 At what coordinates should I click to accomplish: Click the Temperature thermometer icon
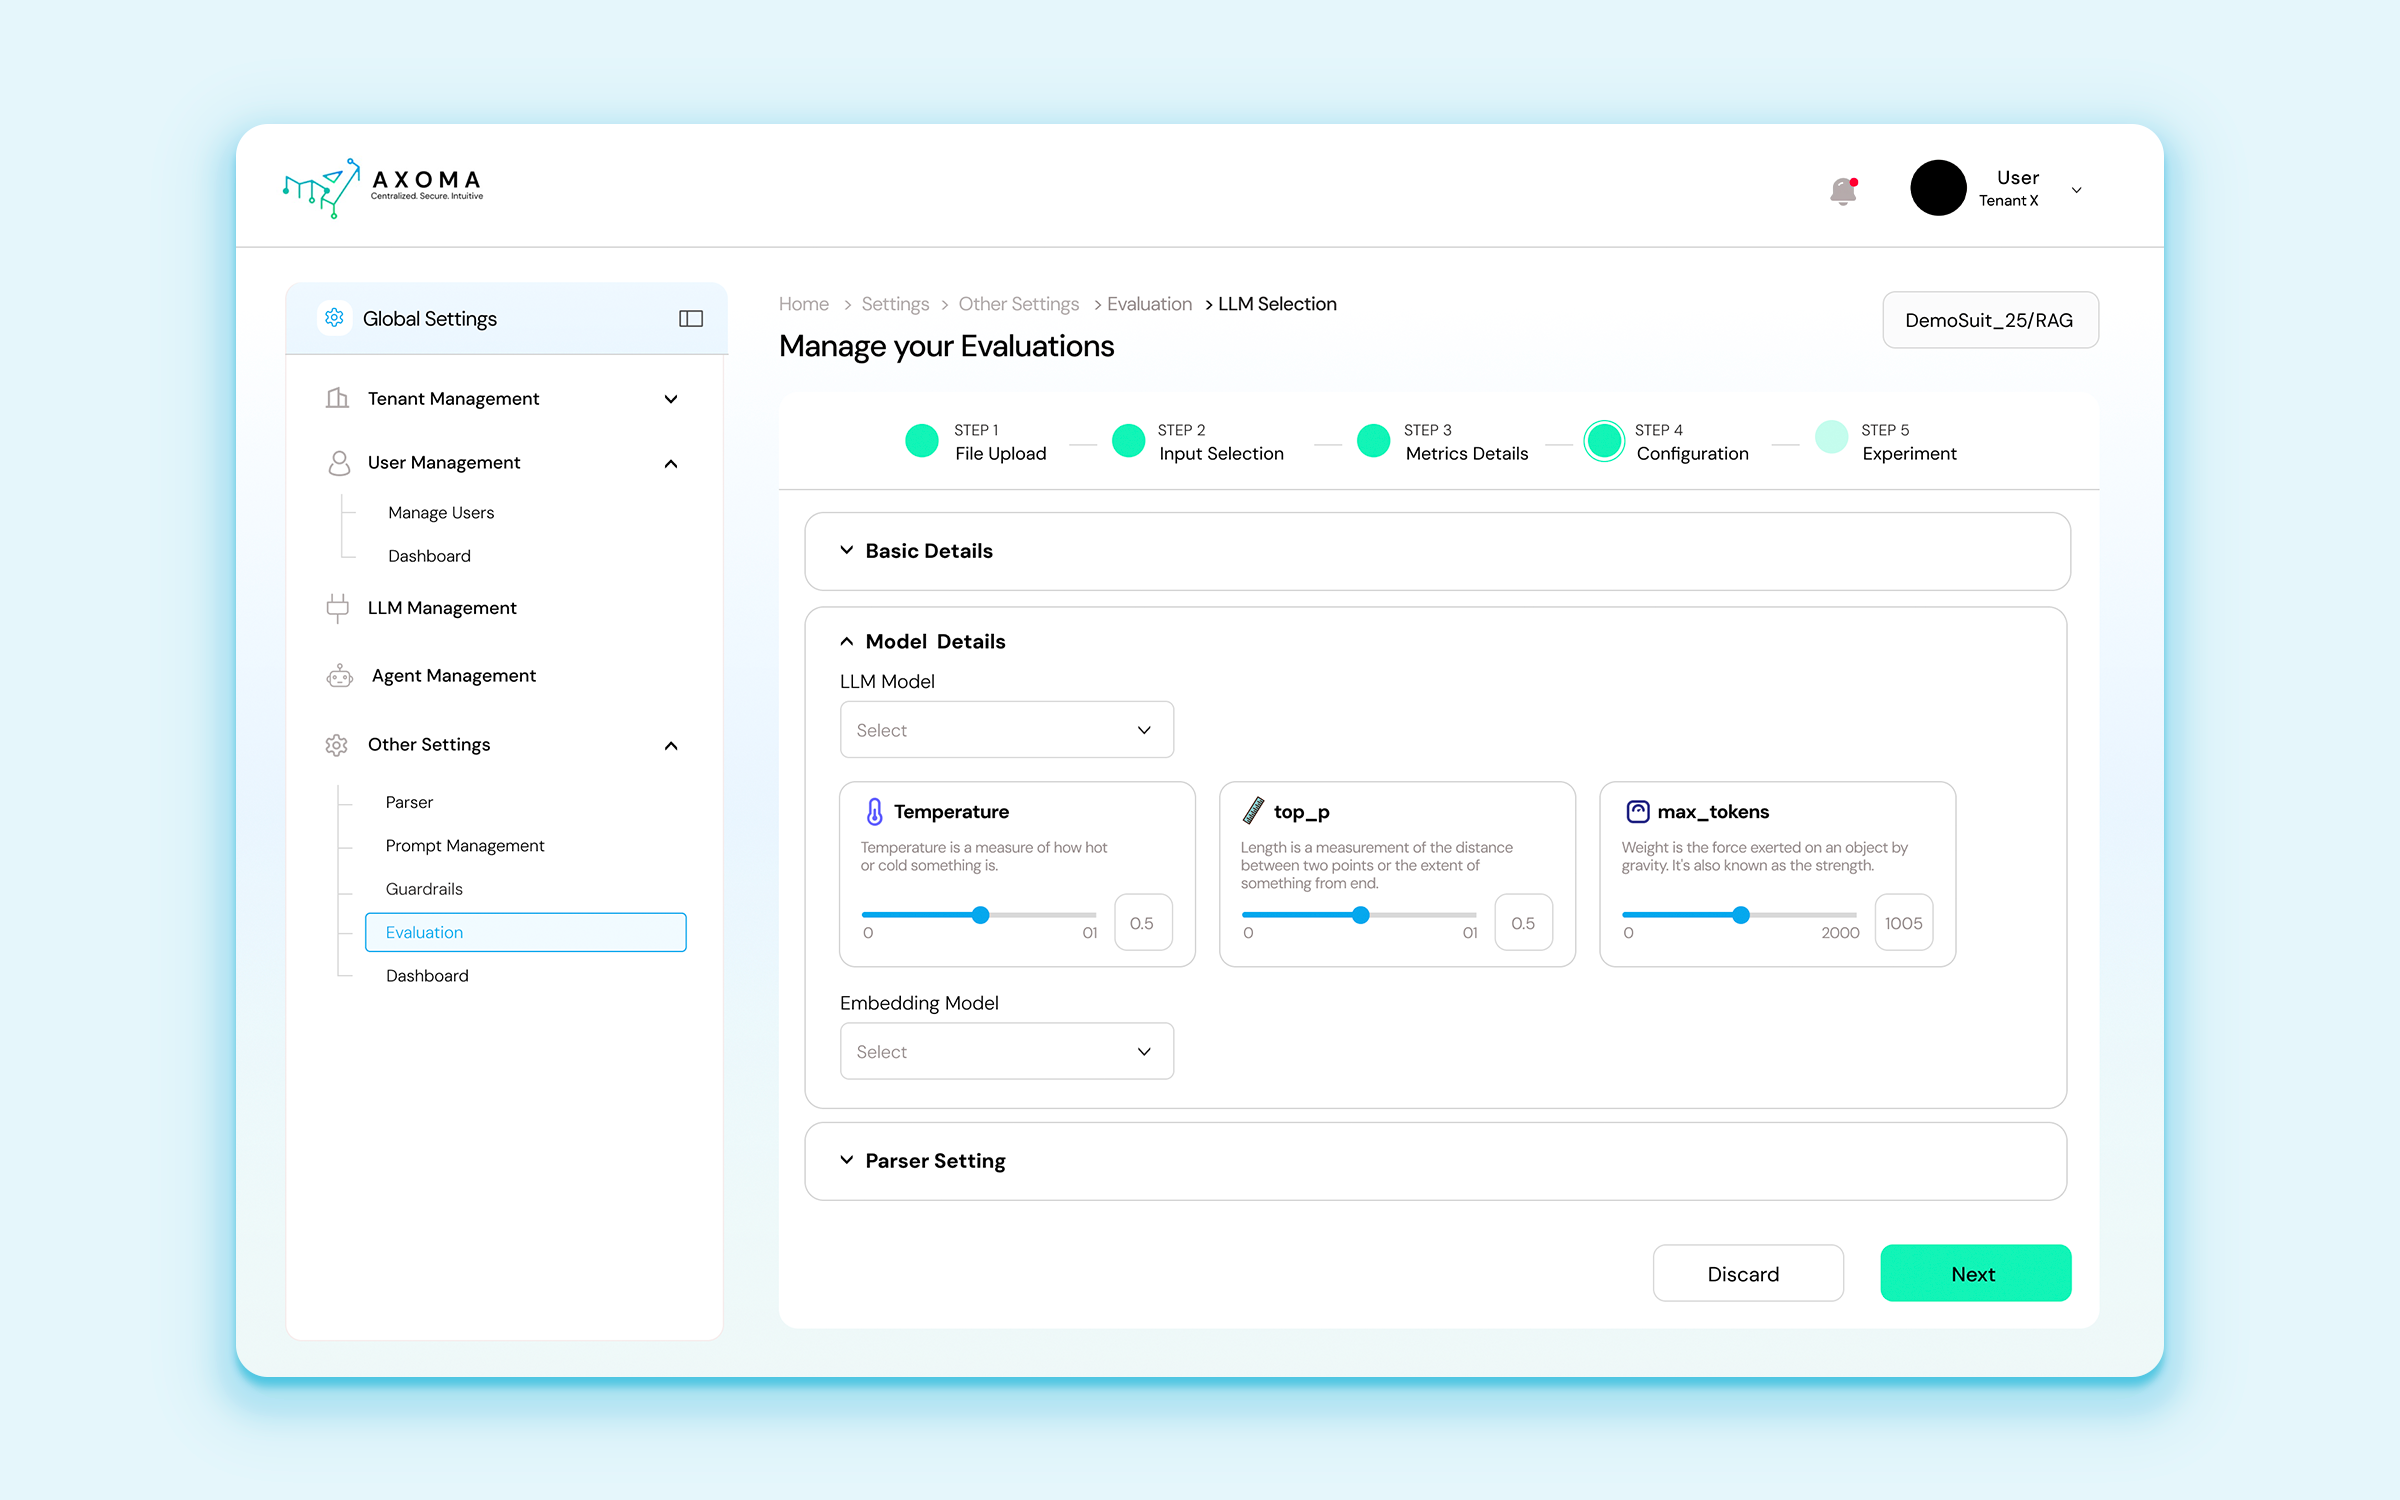[x=874, y=811]
